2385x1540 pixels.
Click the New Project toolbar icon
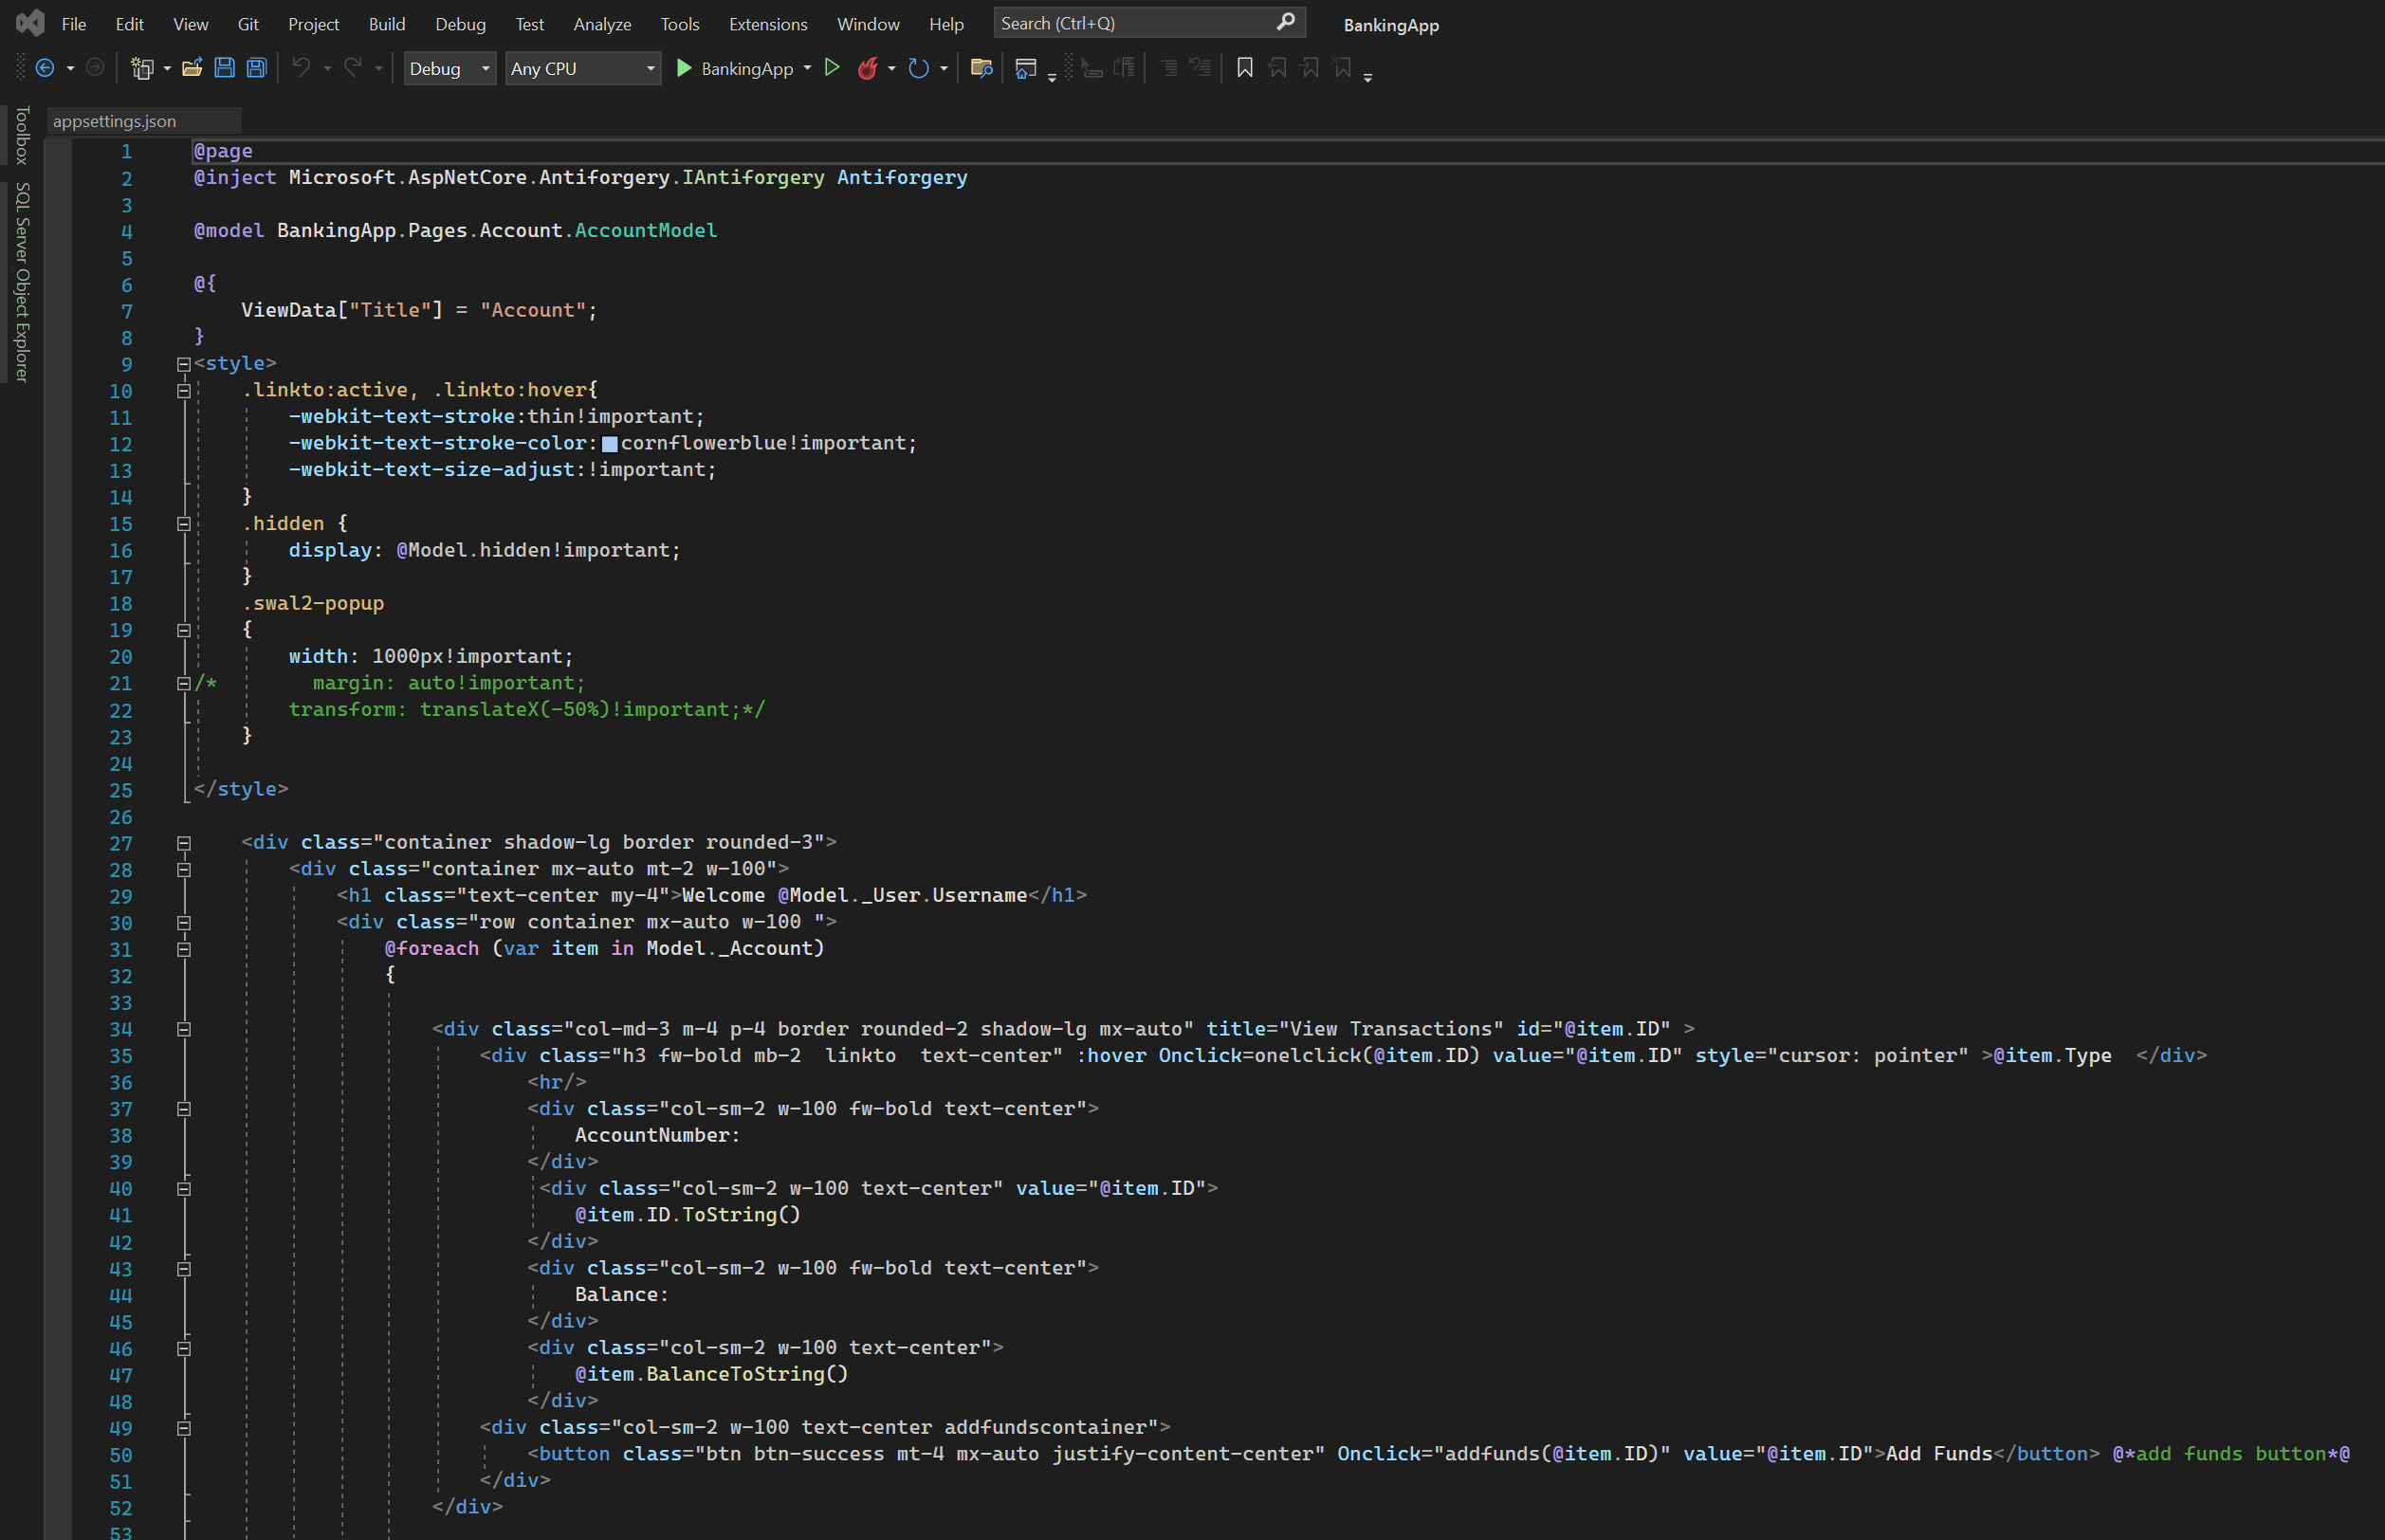pos(143,68)
